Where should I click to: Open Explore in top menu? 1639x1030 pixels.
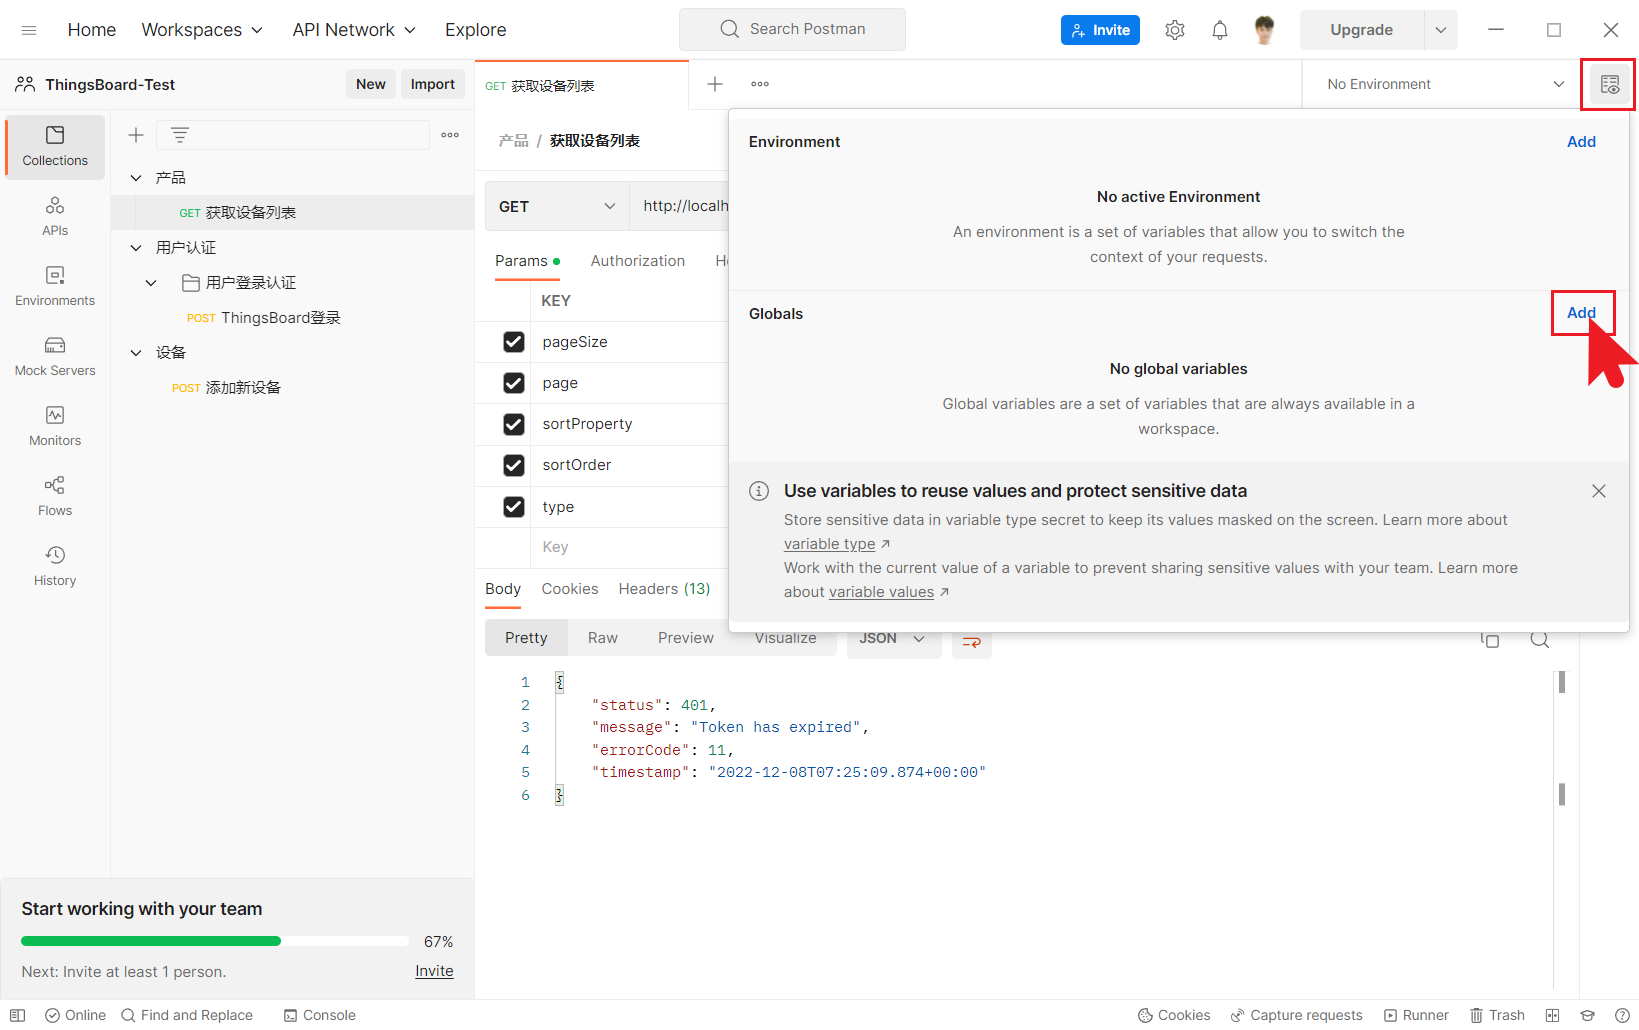[476, 30]
